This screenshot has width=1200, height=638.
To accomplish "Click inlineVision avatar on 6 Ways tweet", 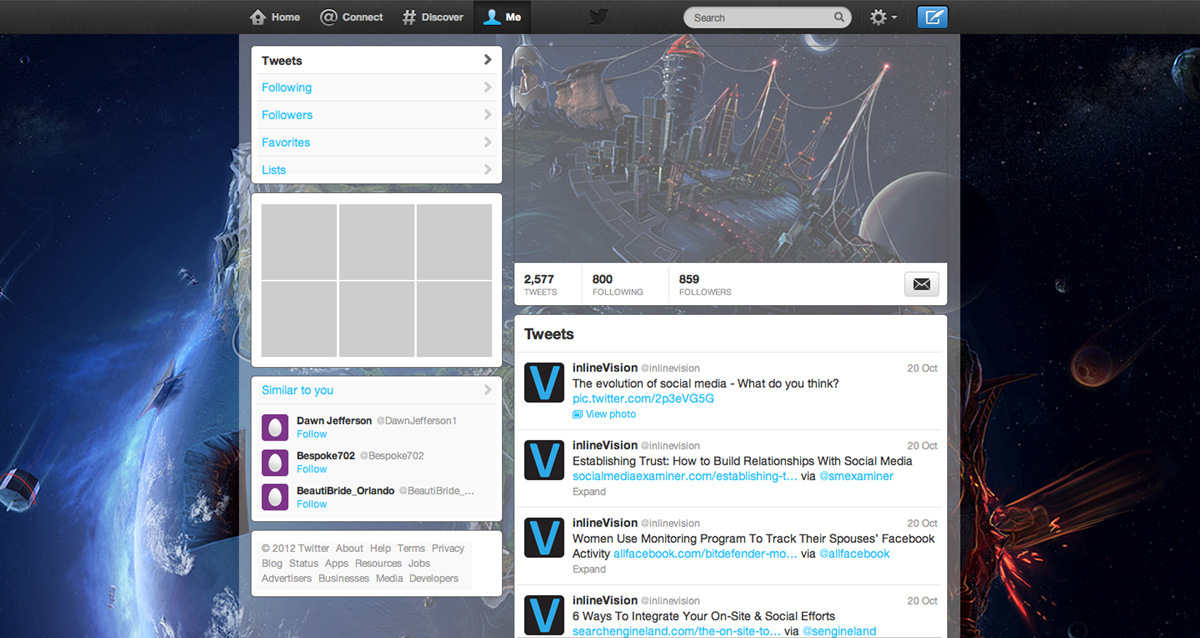I will point(544,614).
